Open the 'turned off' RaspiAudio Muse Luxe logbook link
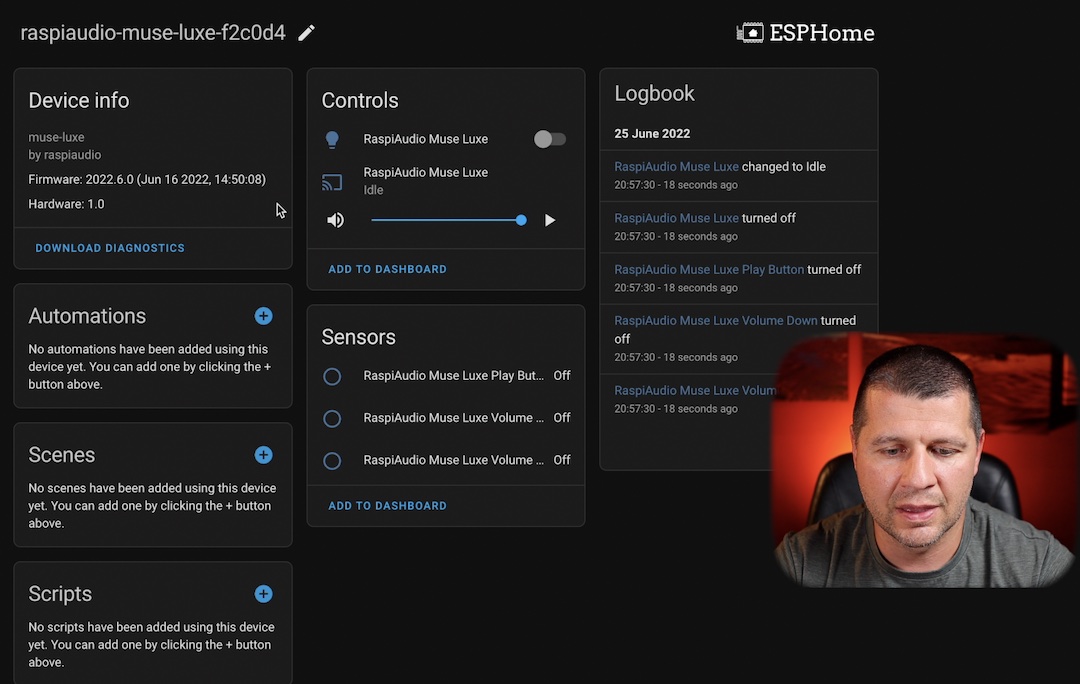Image resolution: width=1080 pixels, height=684 pixels. pyautogui.click(x=676, y=218)
